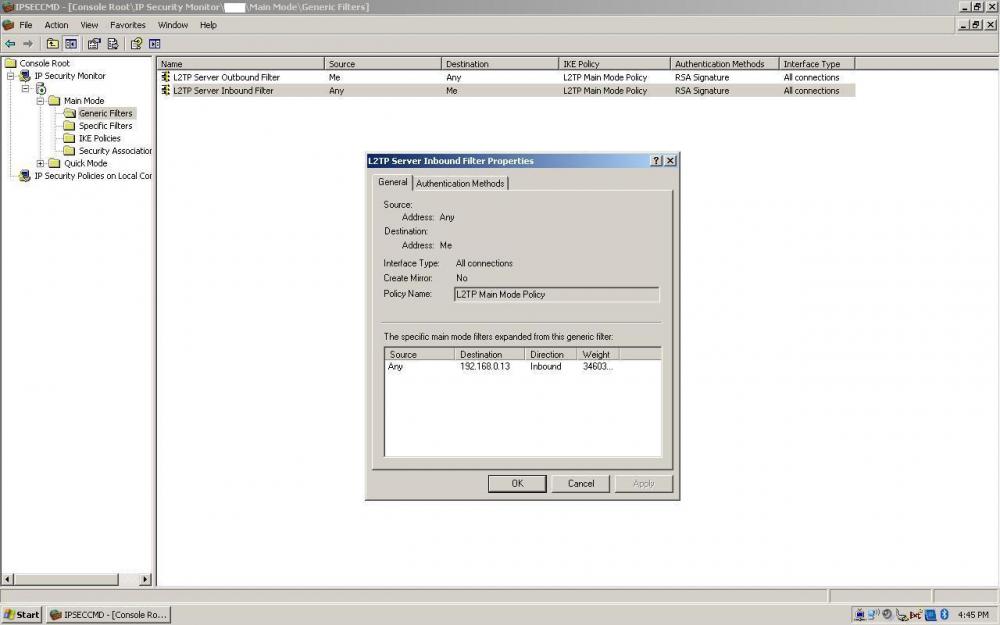Click the Help toolbar icon

pos(136,44)
